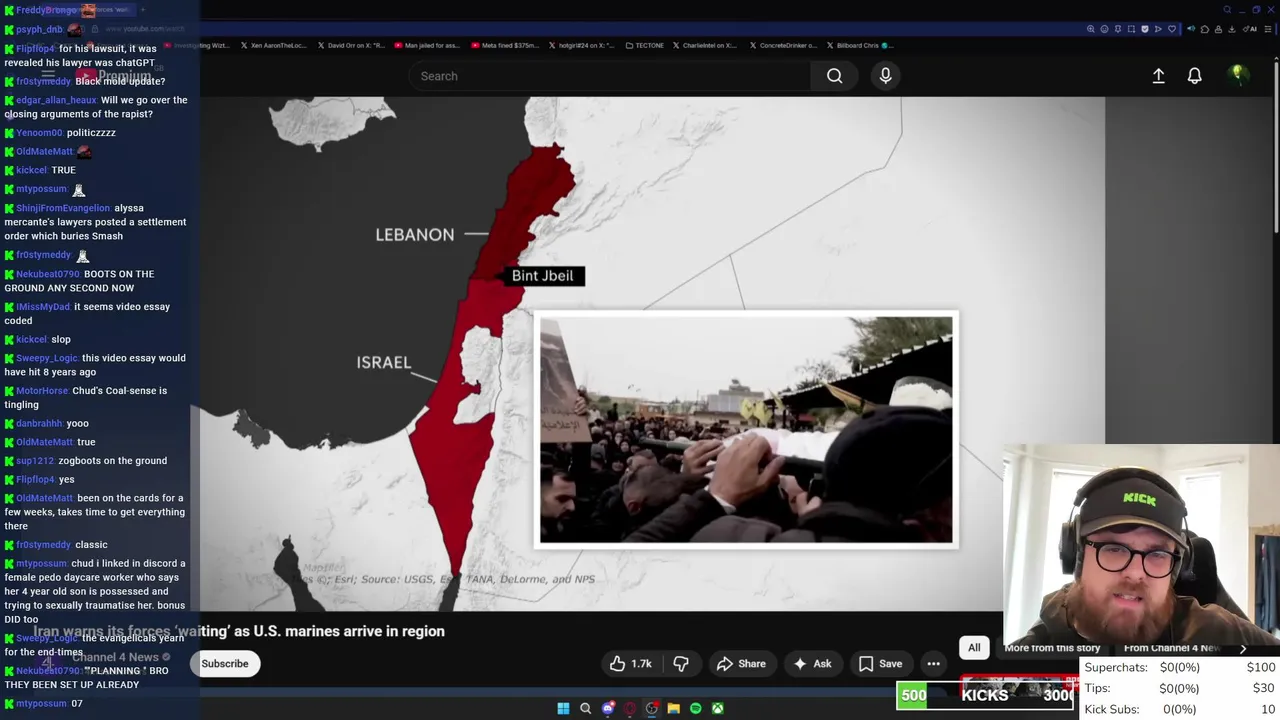The image size is (1280, 720).
Task: Open the TECTONE bookmarks folder
Action: click(644, 45)
